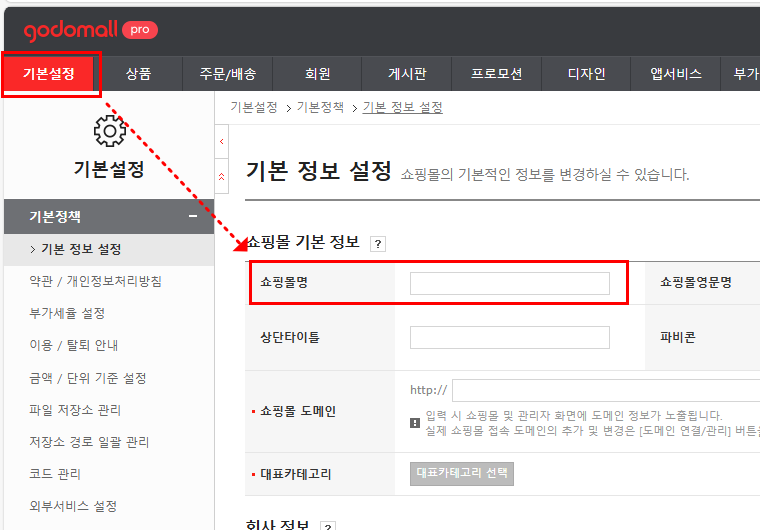Select the 프로모션 menu
Image resolution: width=760 pixels, height=530 pixels.
click(x=496, y=74)
